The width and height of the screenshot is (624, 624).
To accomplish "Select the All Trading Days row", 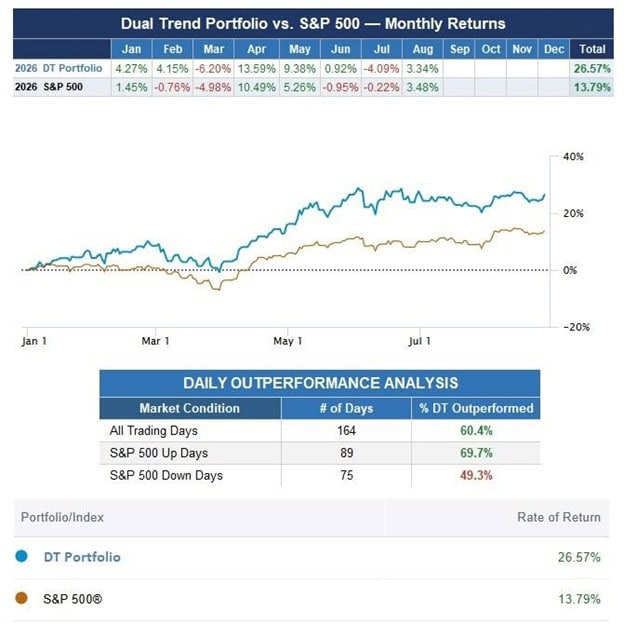I will tap(320, 431).
